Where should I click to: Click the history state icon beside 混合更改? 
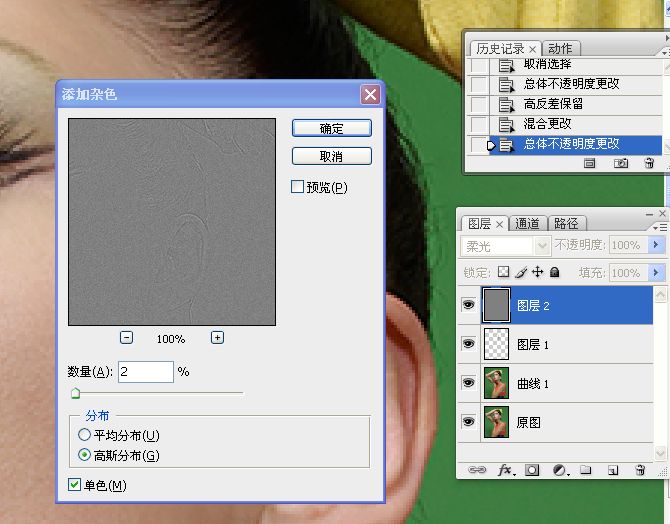click(506, 124)
